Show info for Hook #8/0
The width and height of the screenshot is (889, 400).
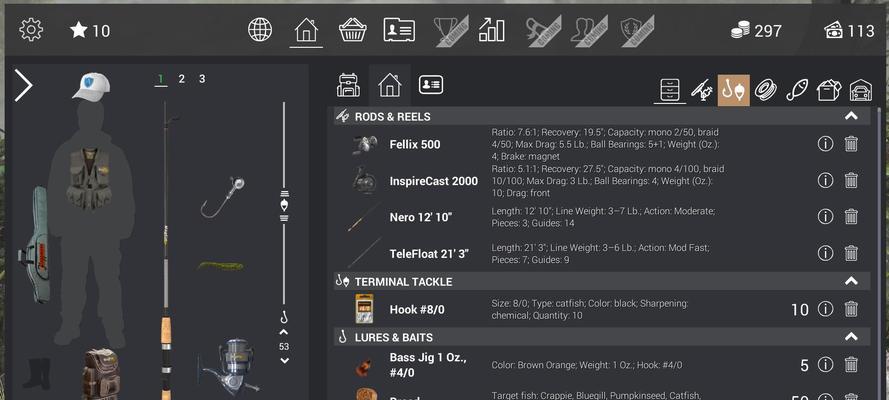(x=826, y=309)
